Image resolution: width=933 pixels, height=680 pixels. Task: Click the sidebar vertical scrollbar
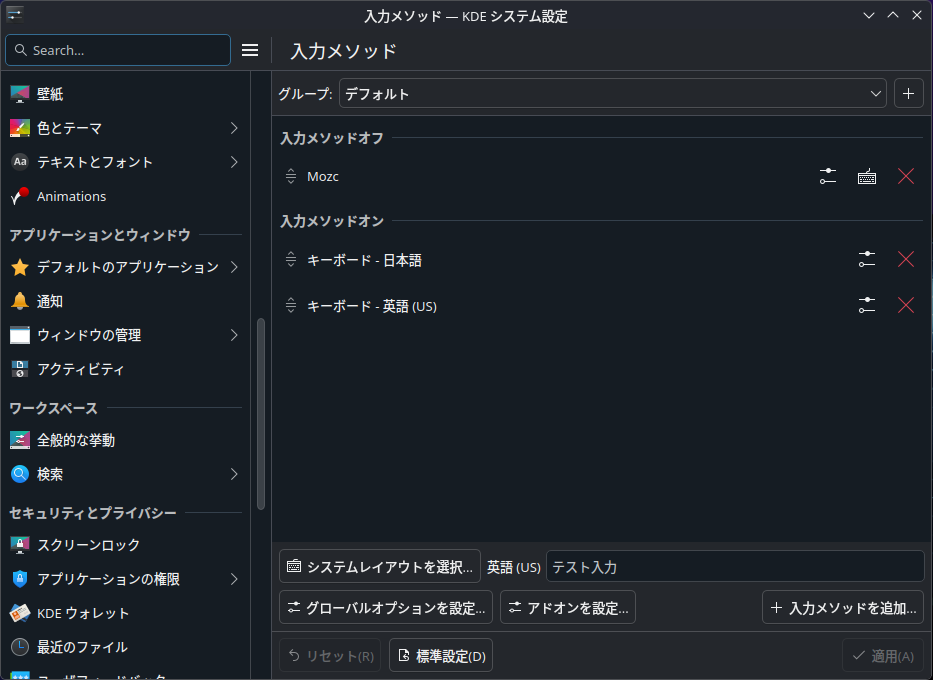click(261, 415)
